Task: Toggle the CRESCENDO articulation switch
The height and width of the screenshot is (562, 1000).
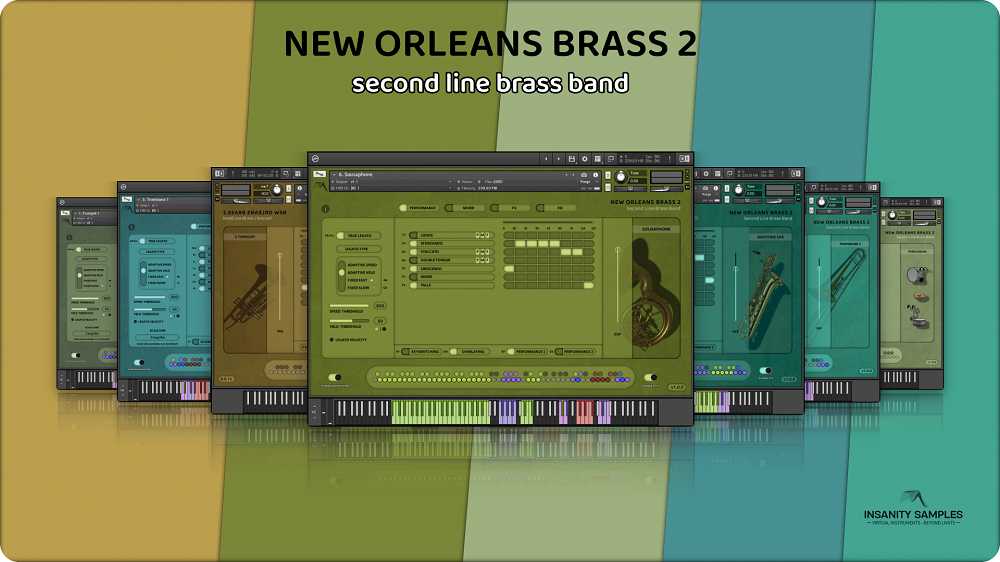Action: tap(413, 269)
